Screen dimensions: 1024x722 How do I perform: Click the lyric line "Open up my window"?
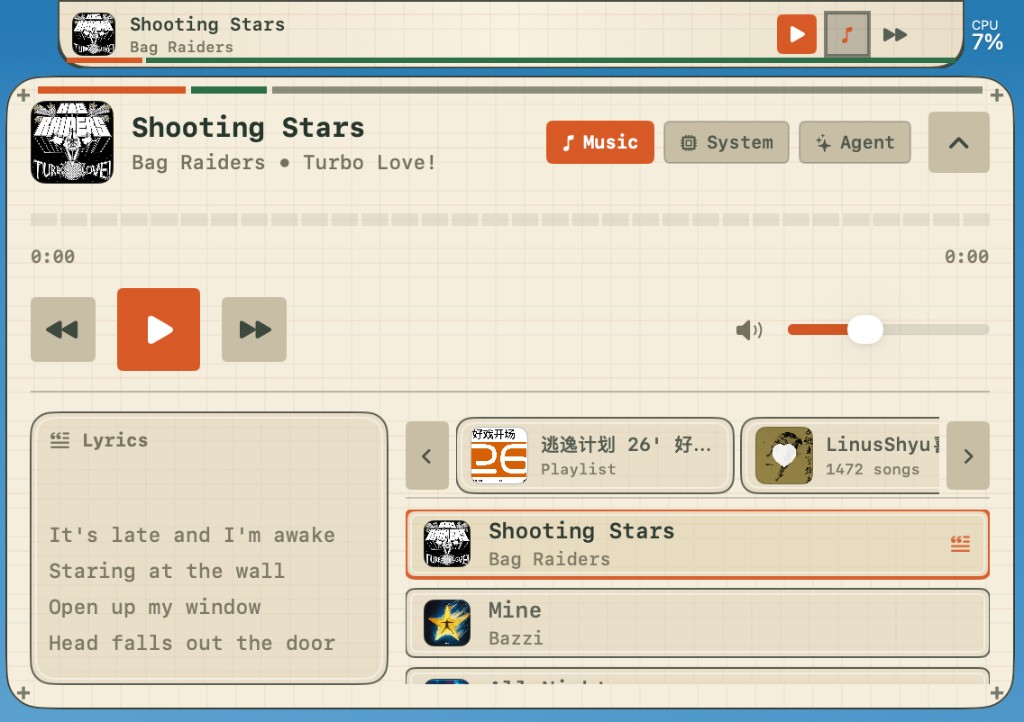(155, 607)
